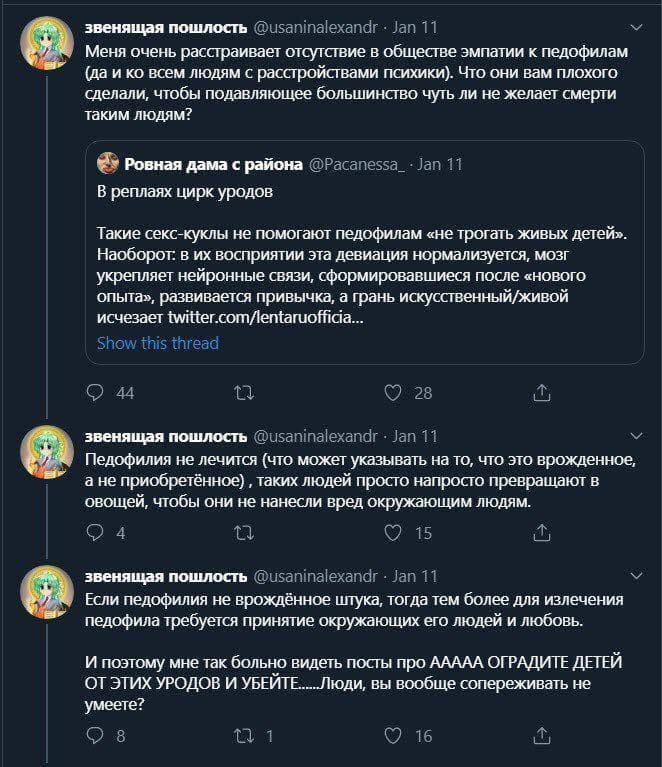
Task: Open the @Pacanessa_ quoted author profile
Action: point(357,164)
